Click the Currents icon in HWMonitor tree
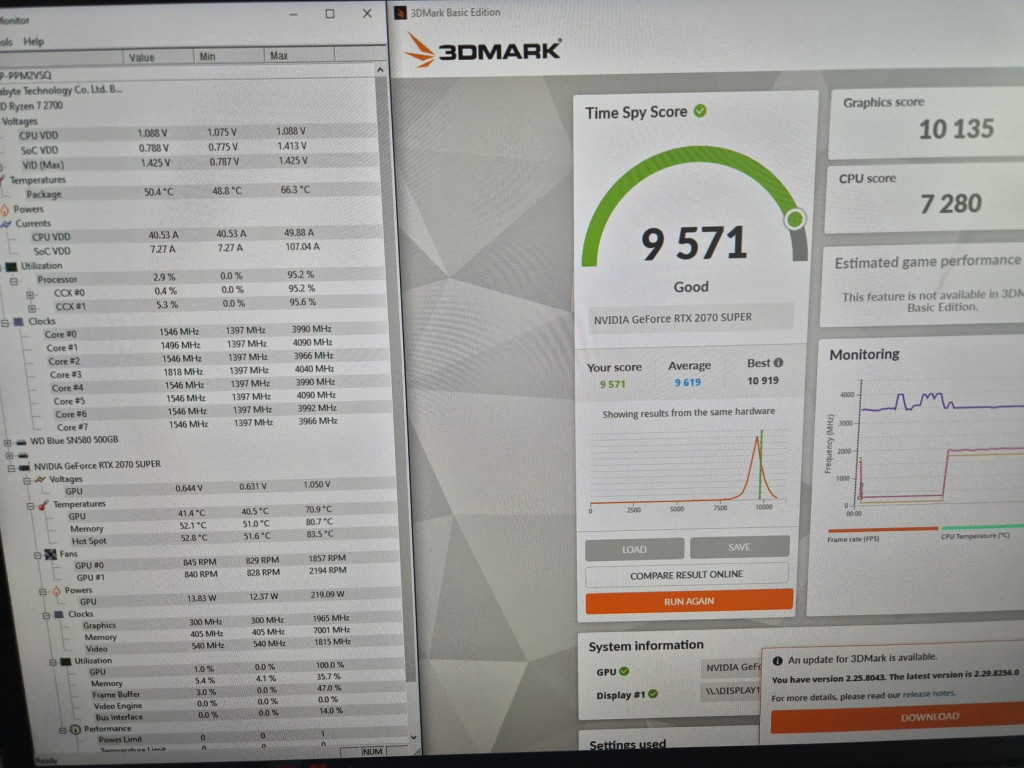Screen dimensions: 1024x768 click(x=7, y=223)
